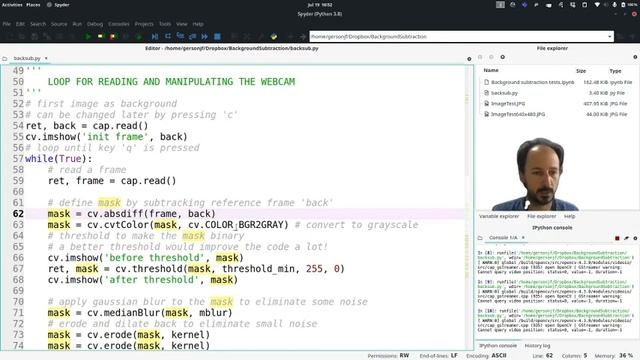Open the Projects menu
640x360 pixels.
click(x=144, y=24)
